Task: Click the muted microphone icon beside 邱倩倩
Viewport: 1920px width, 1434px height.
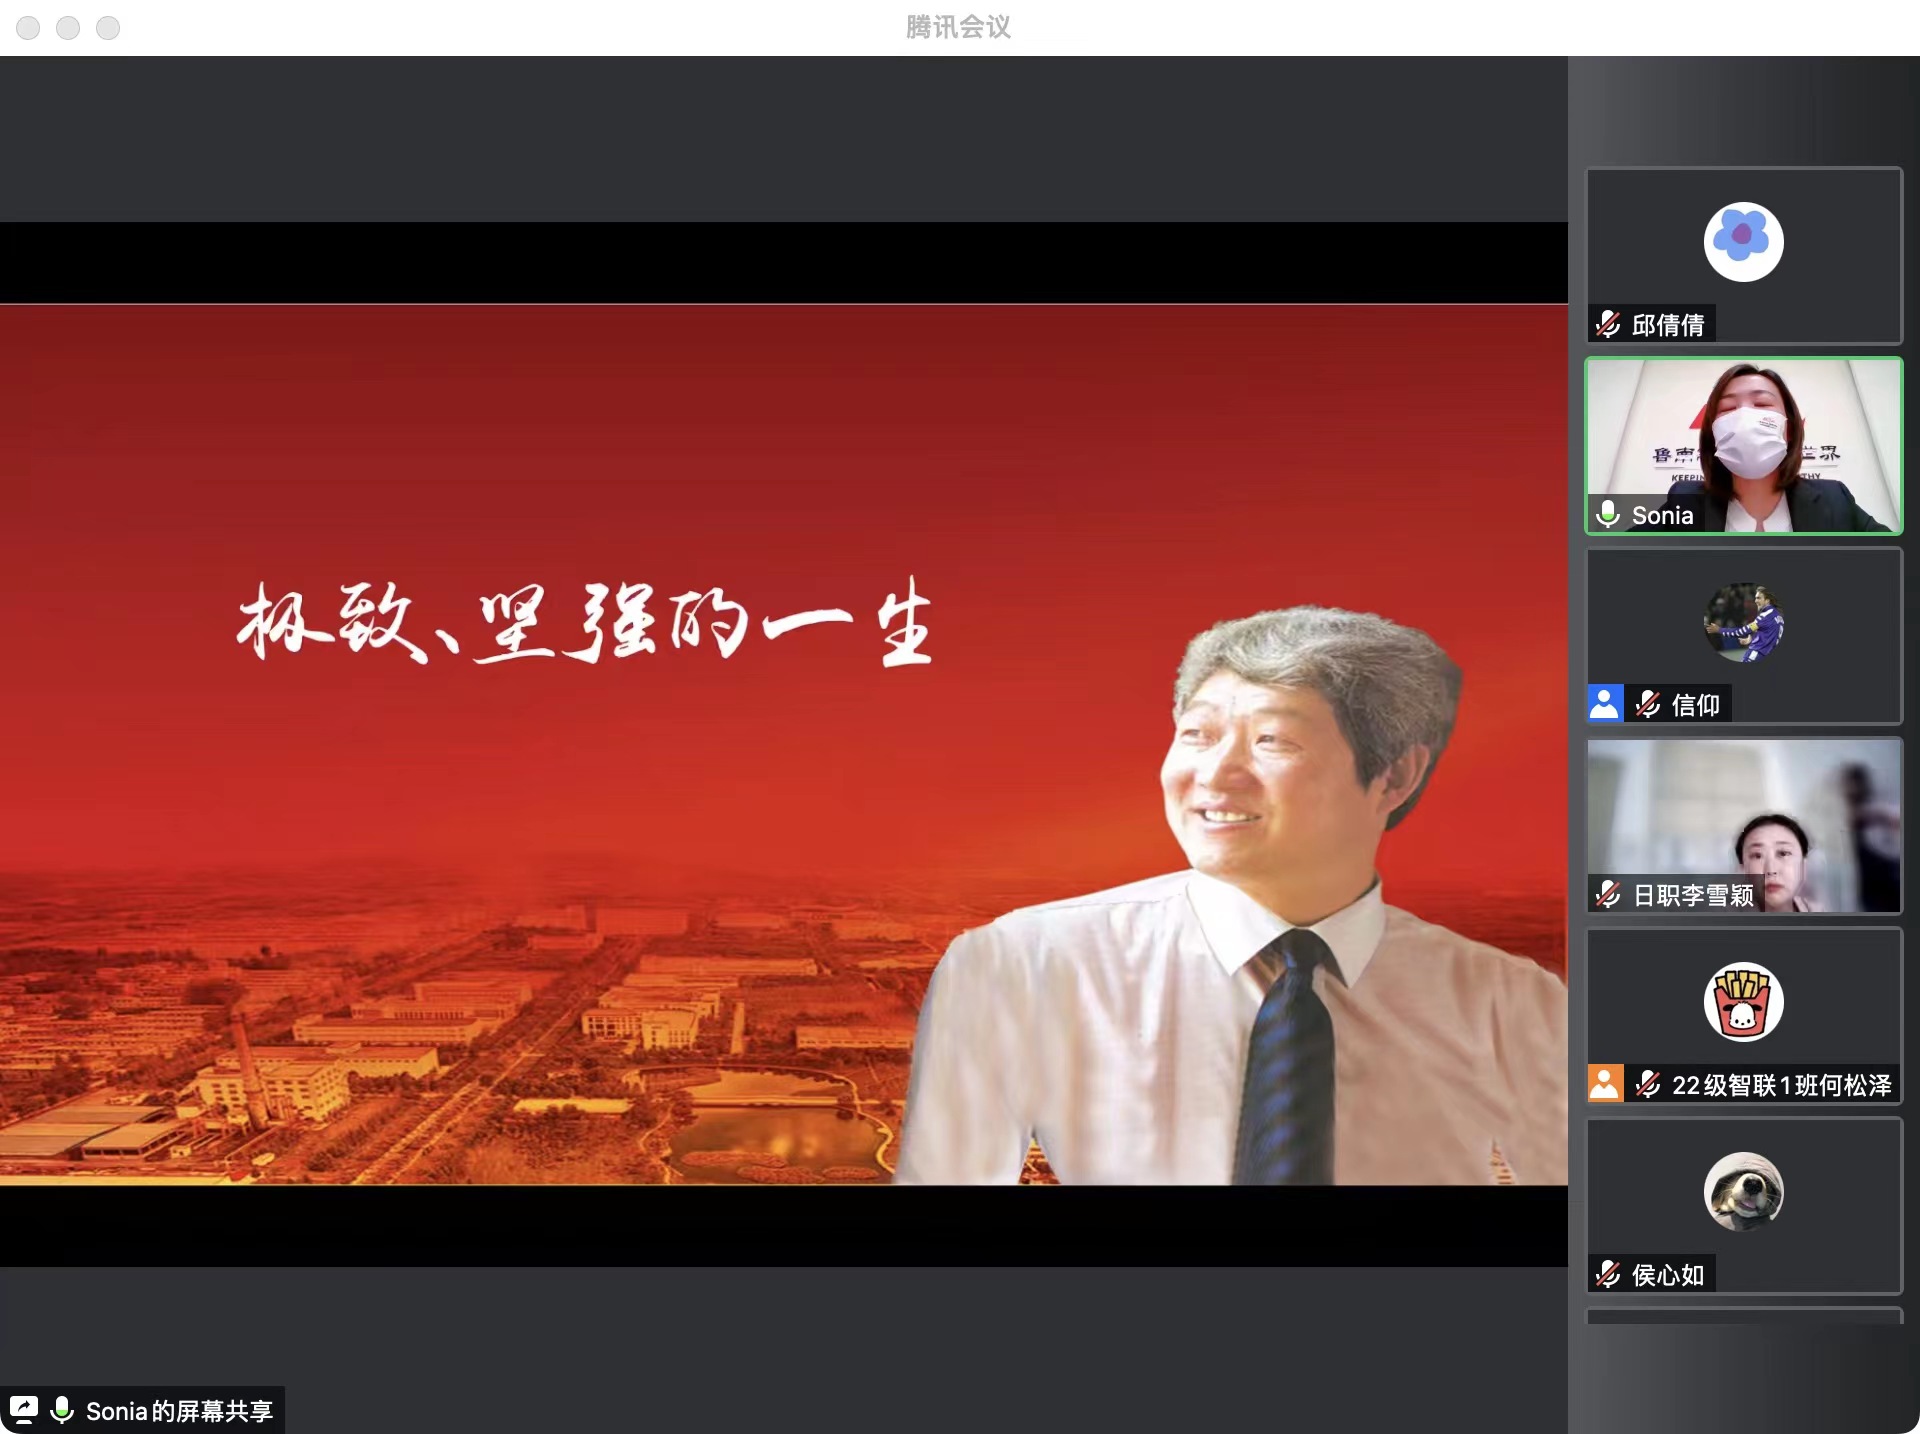Action: 1608,324
